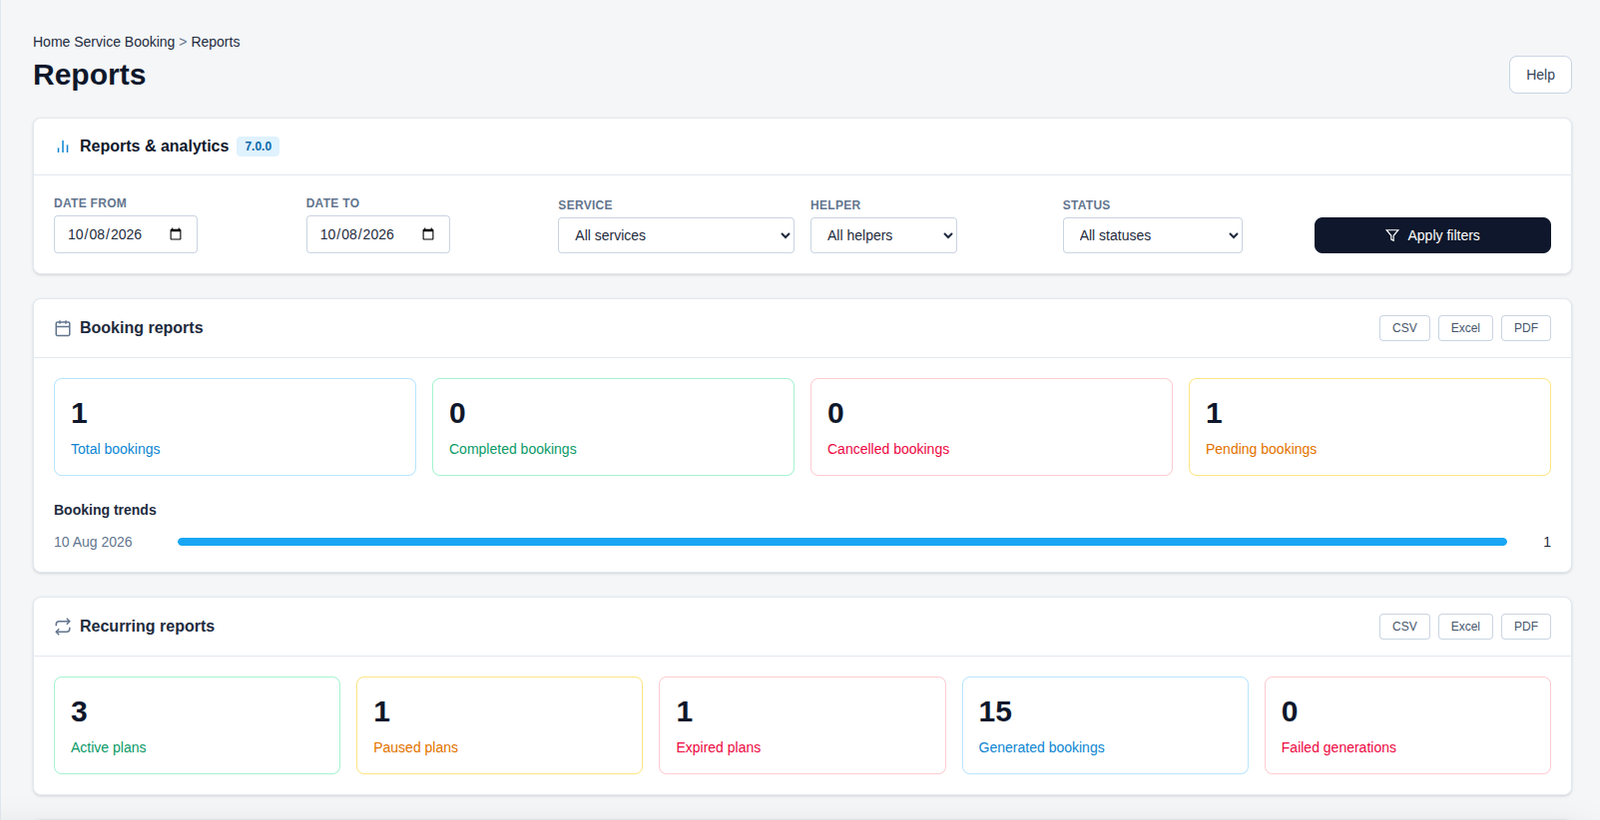This screenshot has height=820, width=1600.
Task: Click the Booking reports calendar icon
Action: point(63,328)
